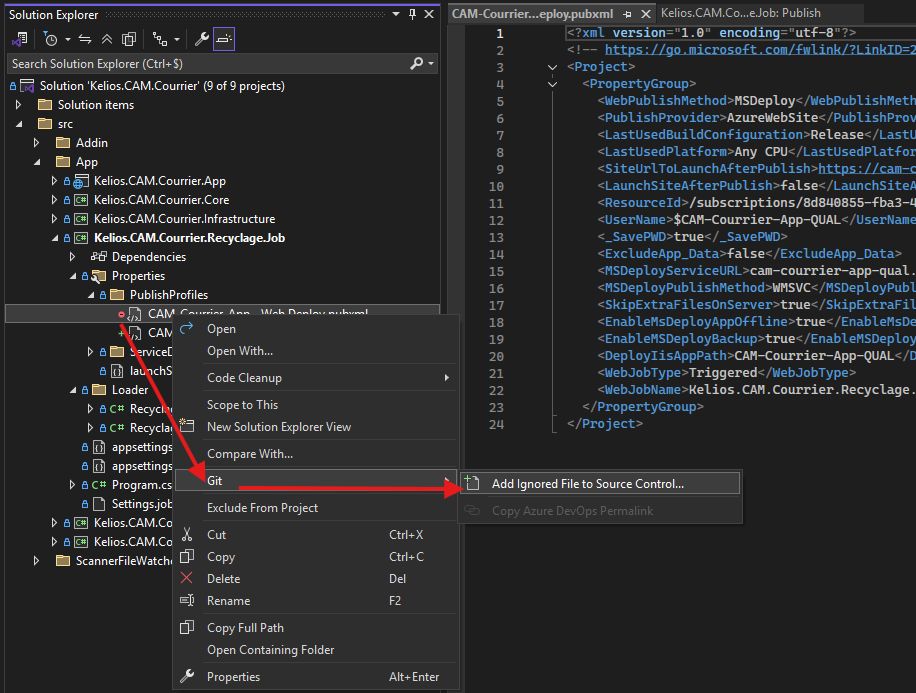This screenshot has height=693, width=916.
Task: Pin the Solution Explorer panel
Action: coord(412,14)
